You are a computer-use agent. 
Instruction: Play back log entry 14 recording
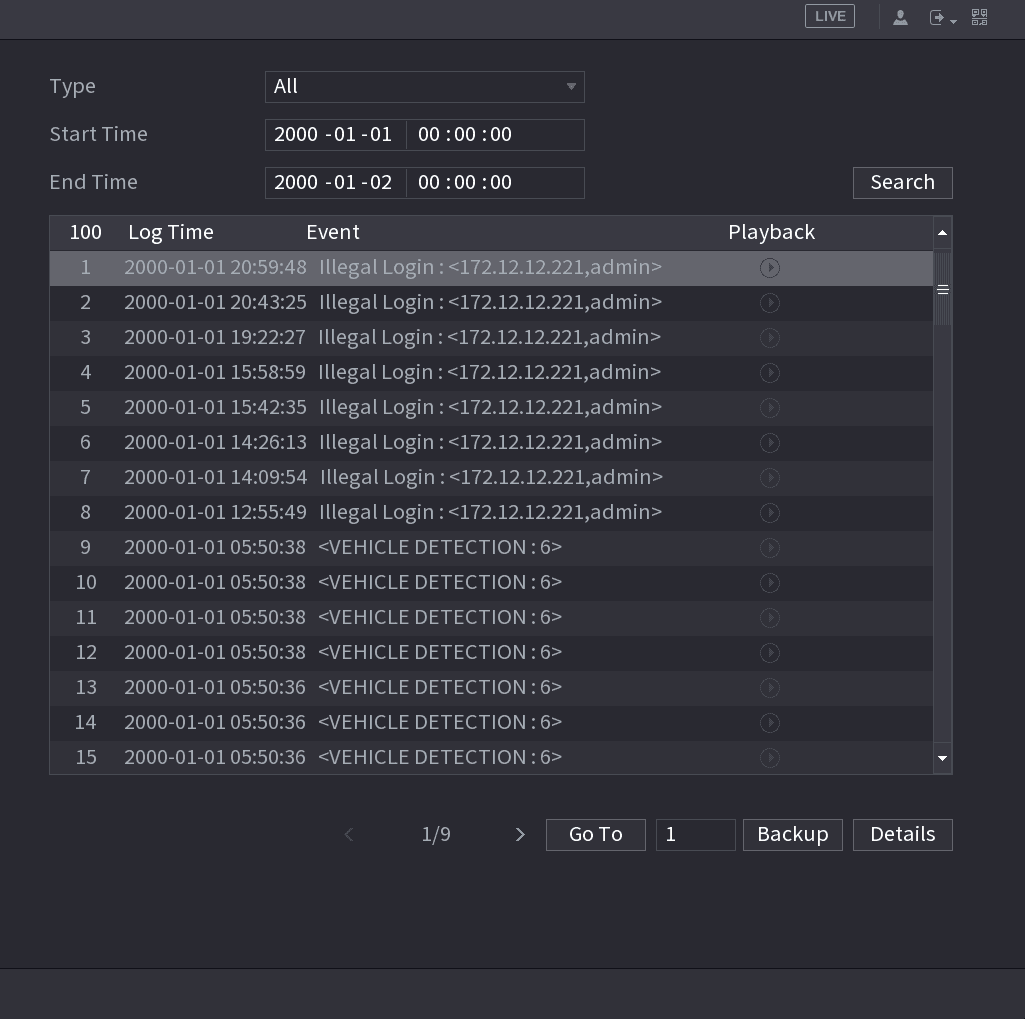point(770,723)
